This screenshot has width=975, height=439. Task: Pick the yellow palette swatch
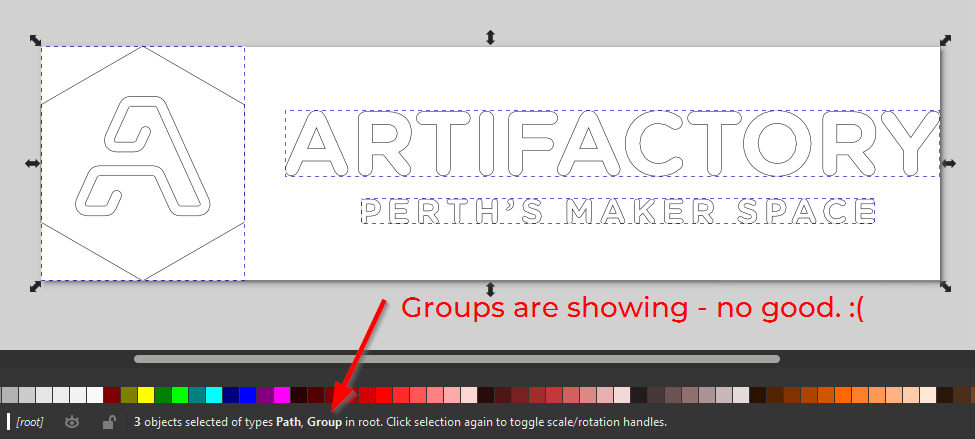coord(146,395)
